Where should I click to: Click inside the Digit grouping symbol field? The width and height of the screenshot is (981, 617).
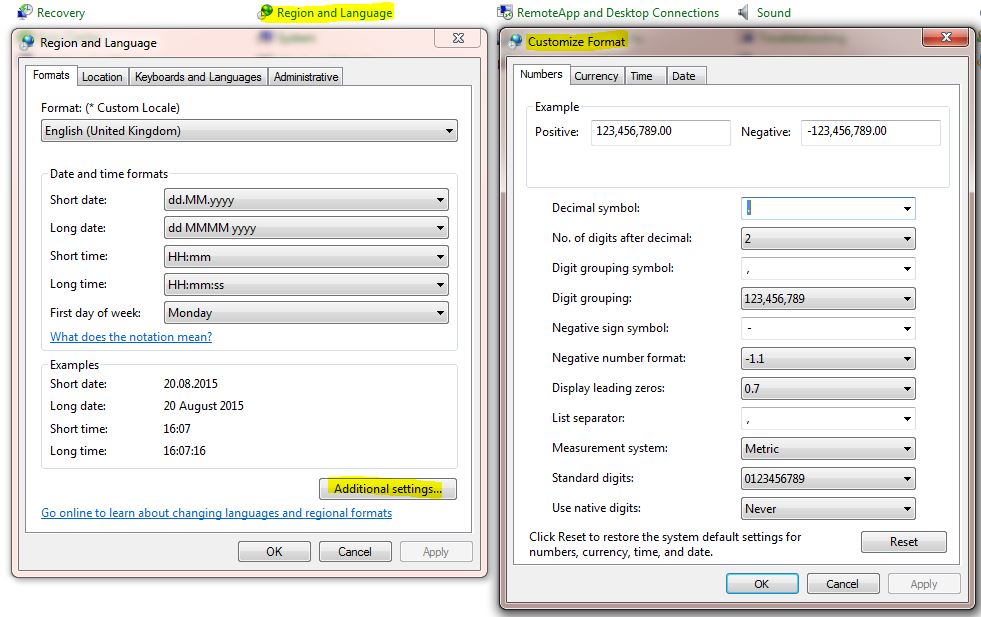tap(820, 268)
